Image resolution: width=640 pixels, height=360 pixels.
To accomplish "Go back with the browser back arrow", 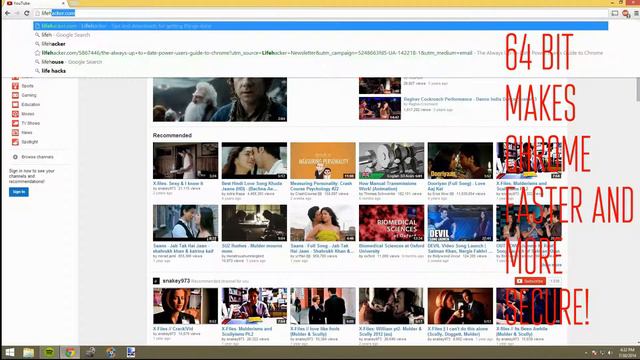I will point(7,13).
